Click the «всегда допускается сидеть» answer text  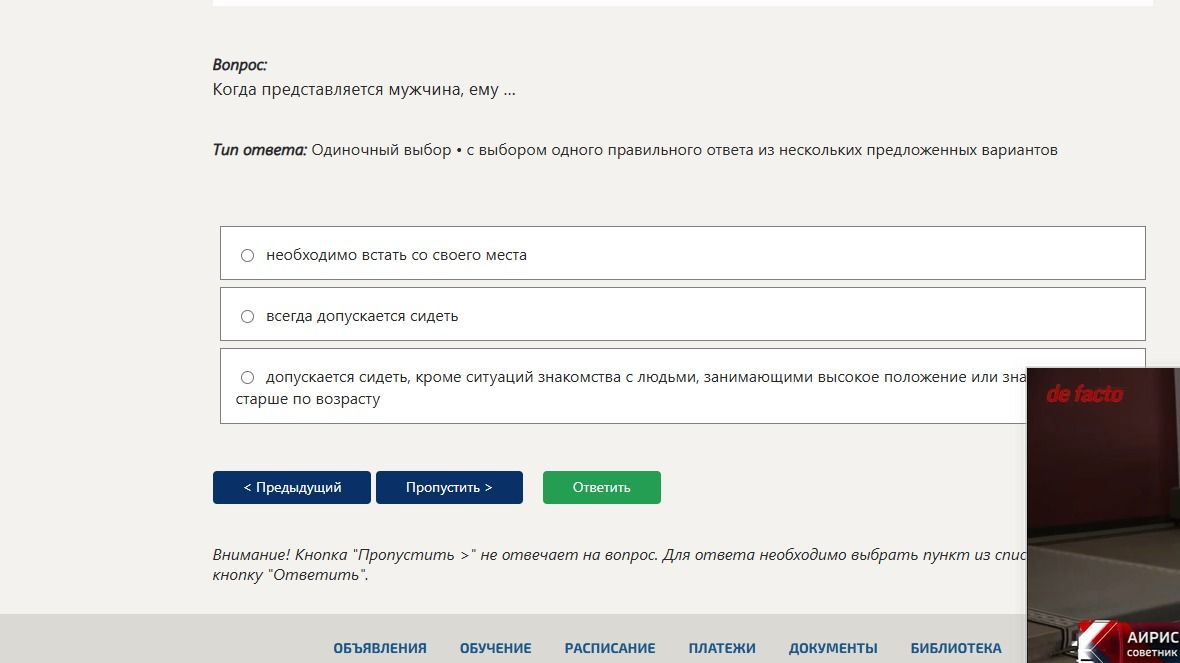tap(362, 316)
